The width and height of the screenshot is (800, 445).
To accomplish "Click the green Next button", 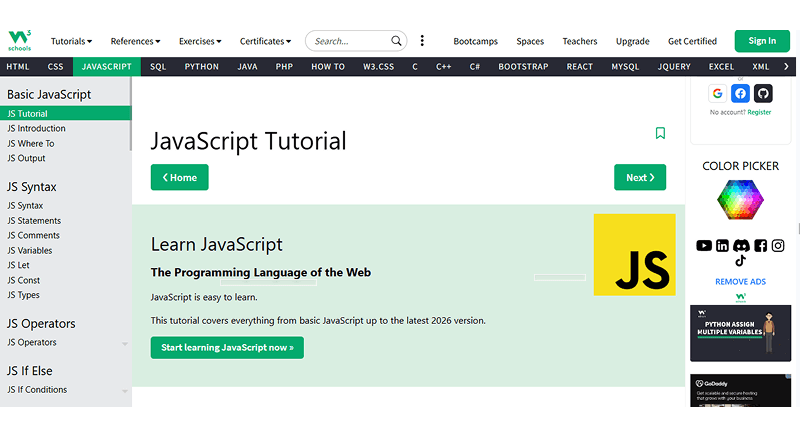I will click(639, 177).
